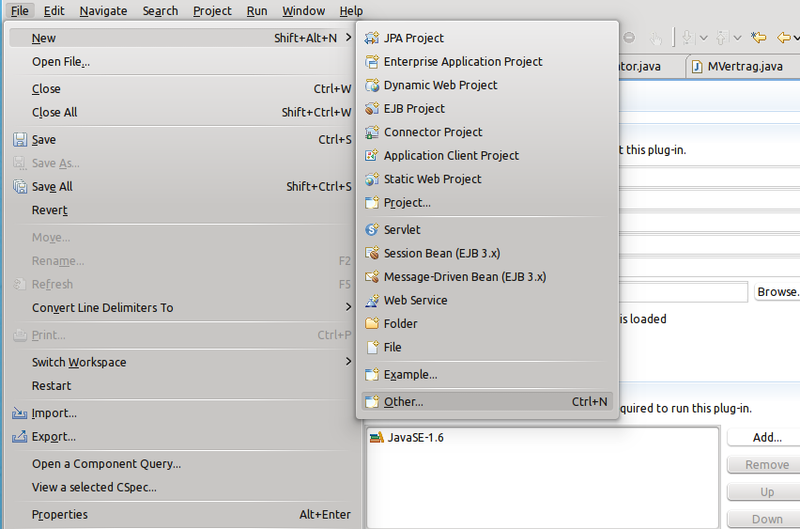
Task: Click the Save All icon
Action: (20, 187)
